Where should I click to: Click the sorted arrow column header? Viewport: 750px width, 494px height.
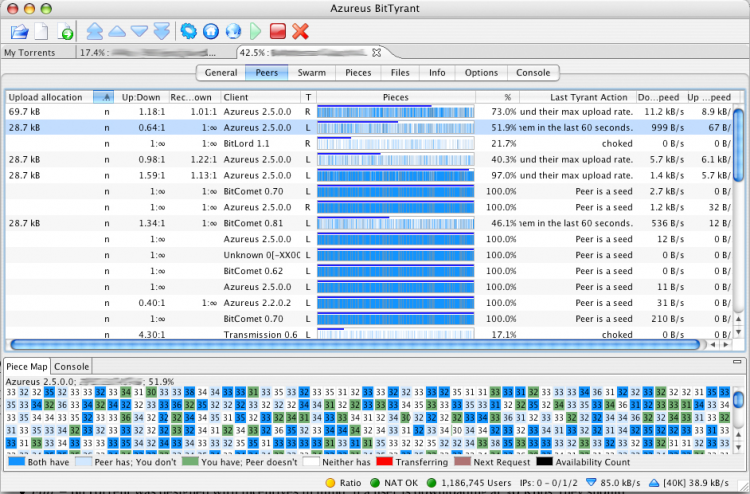104,97
